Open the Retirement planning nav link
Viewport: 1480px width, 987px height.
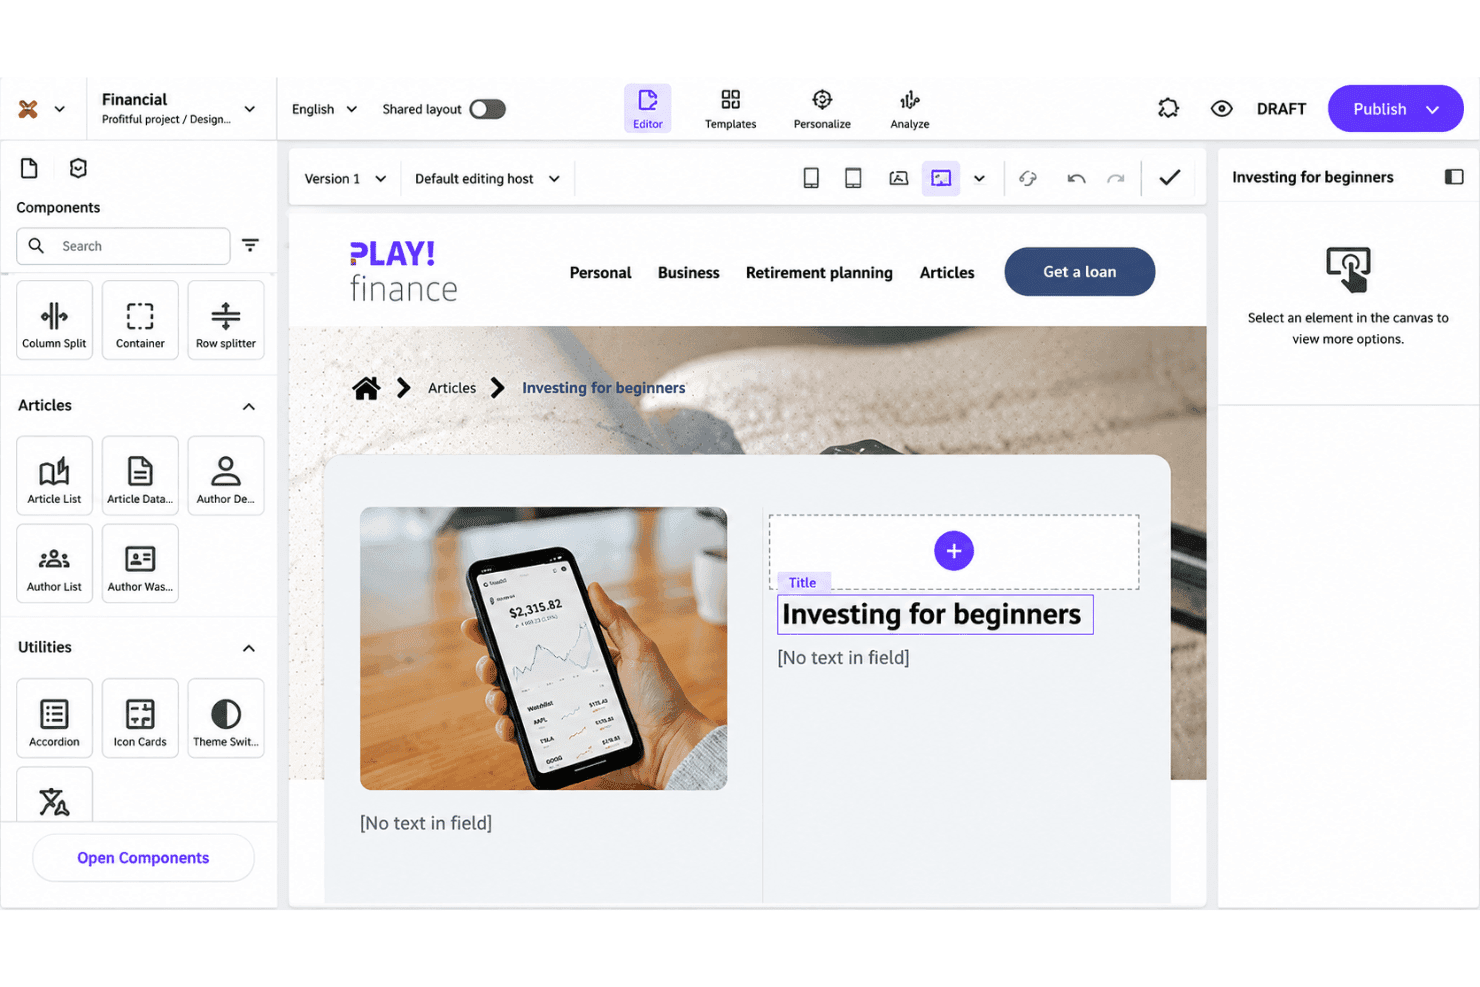pos(819,273)
